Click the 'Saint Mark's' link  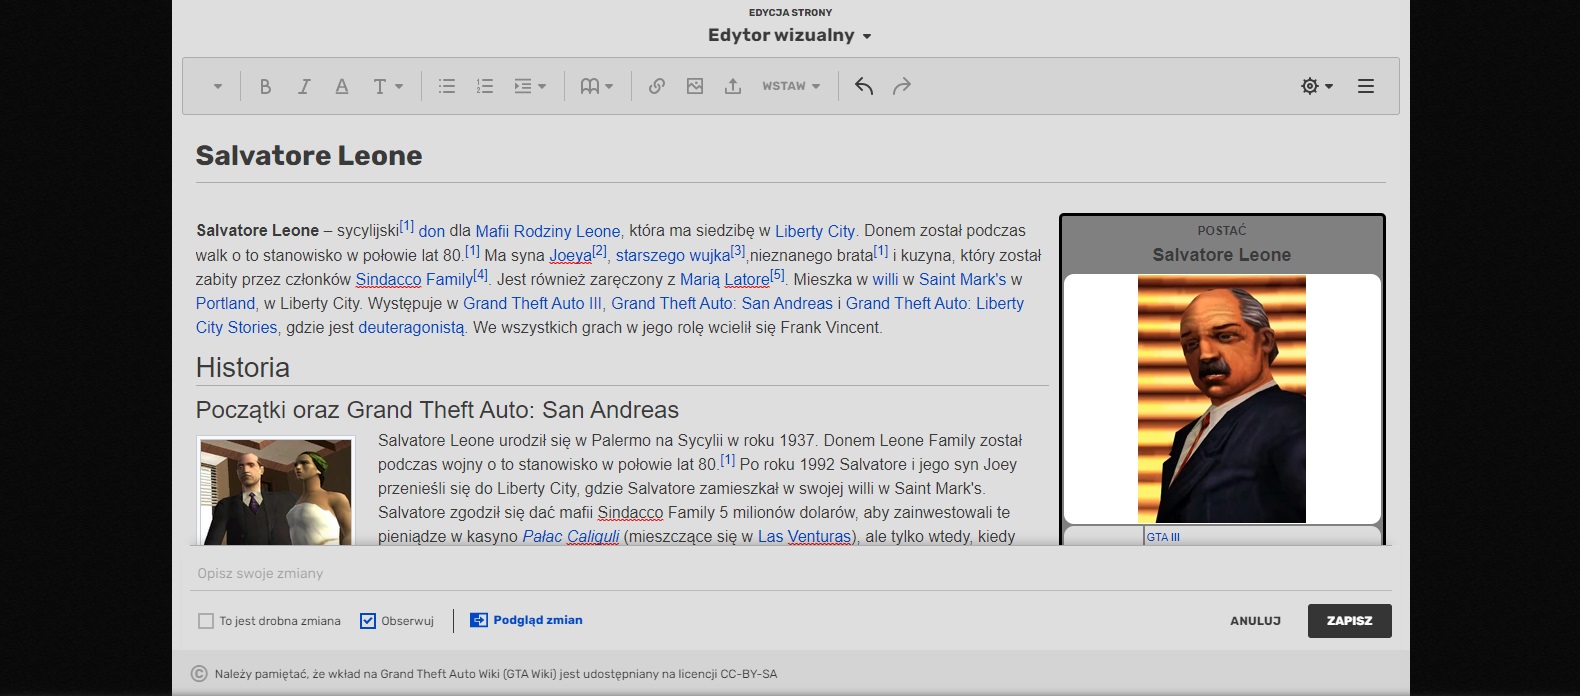click(x=963, y=279)
